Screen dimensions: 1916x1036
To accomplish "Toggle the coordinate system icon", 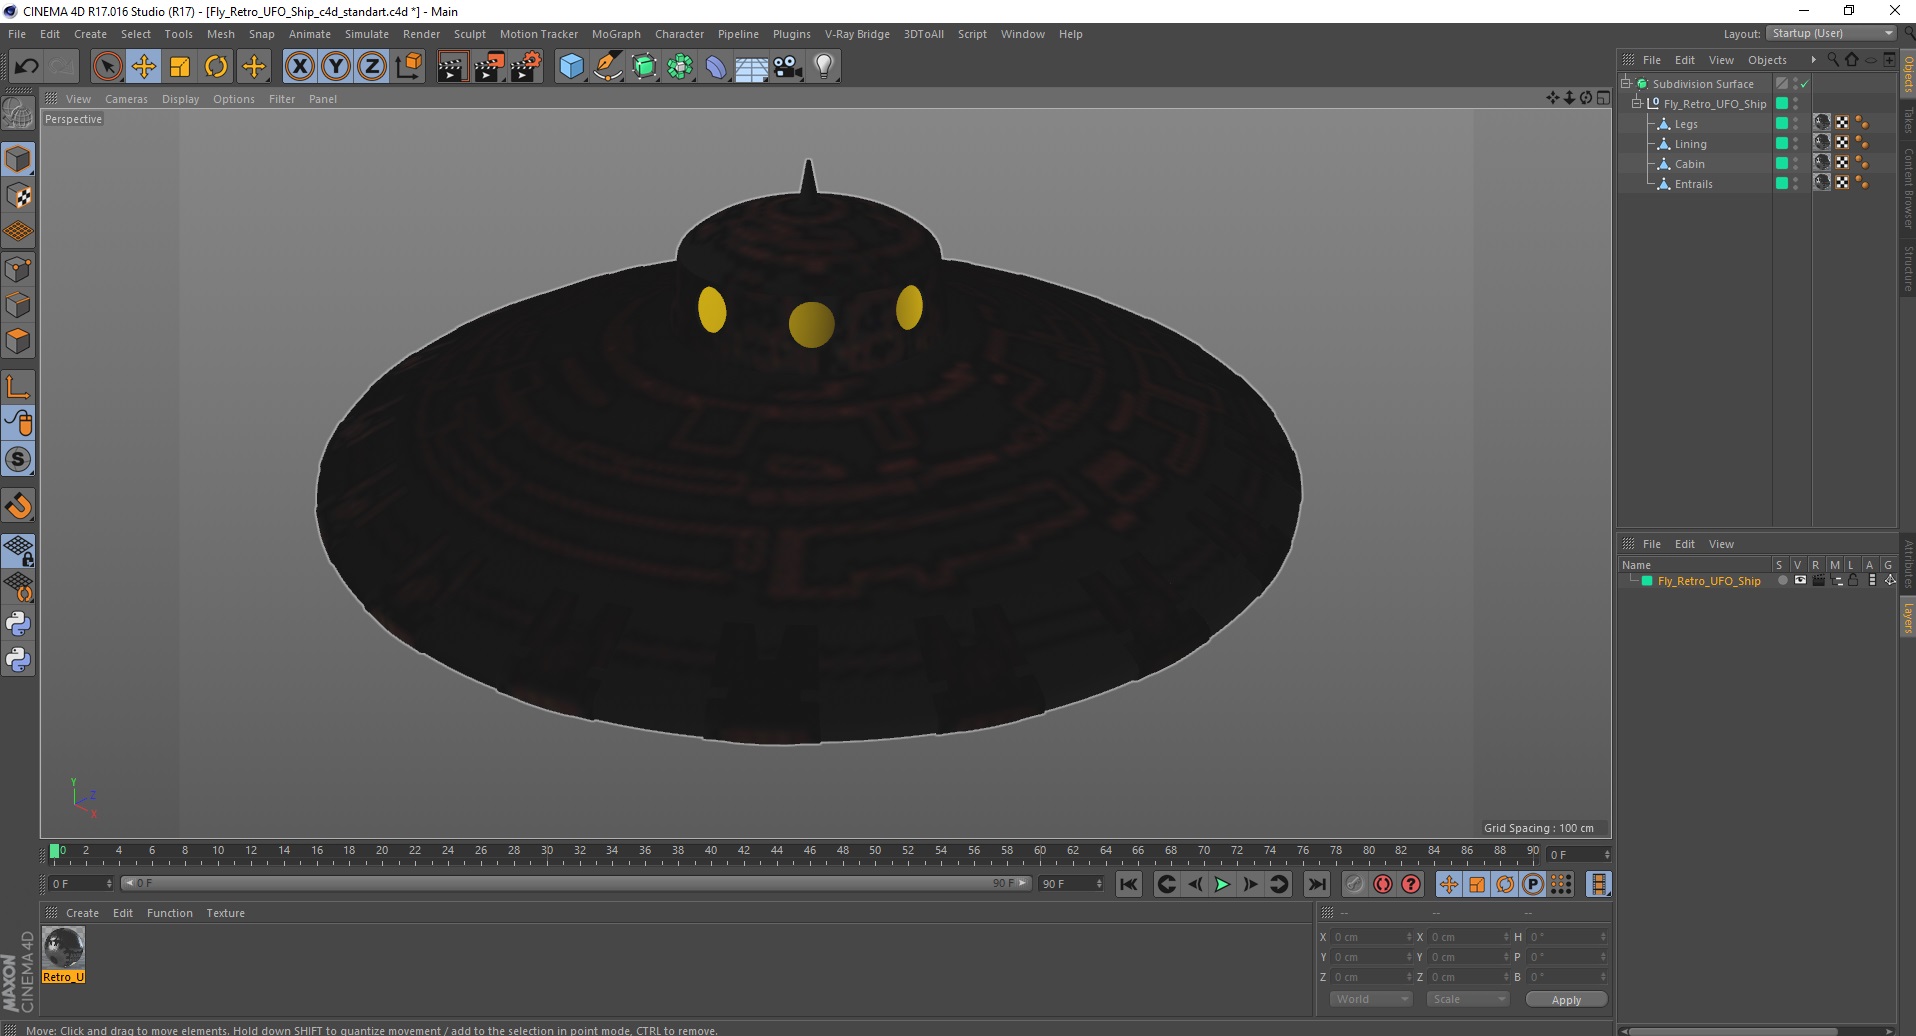I will pyautogui.click(x=408, y=67).
